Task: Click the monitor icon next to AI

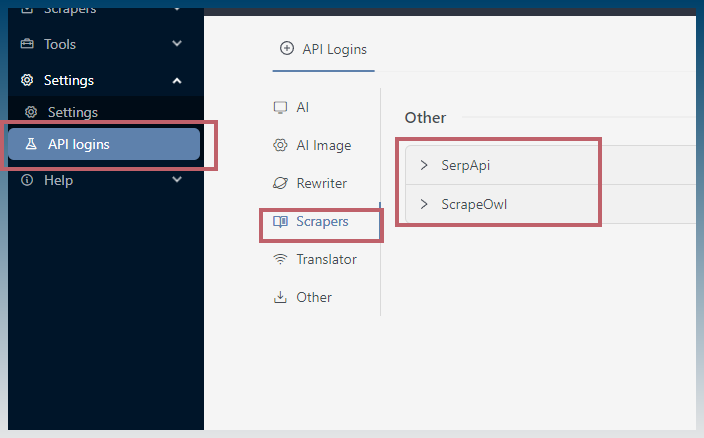Action: pos(280,108)
